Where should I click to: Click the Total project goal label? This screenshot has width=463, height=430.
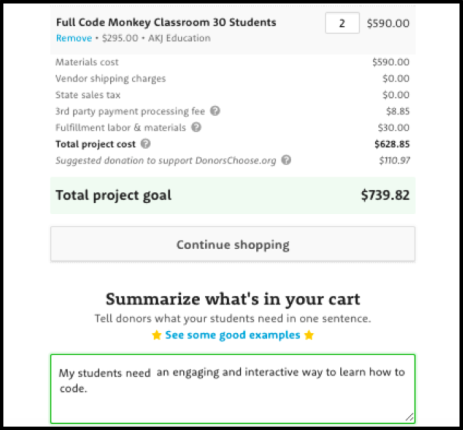tap(113, 195)
